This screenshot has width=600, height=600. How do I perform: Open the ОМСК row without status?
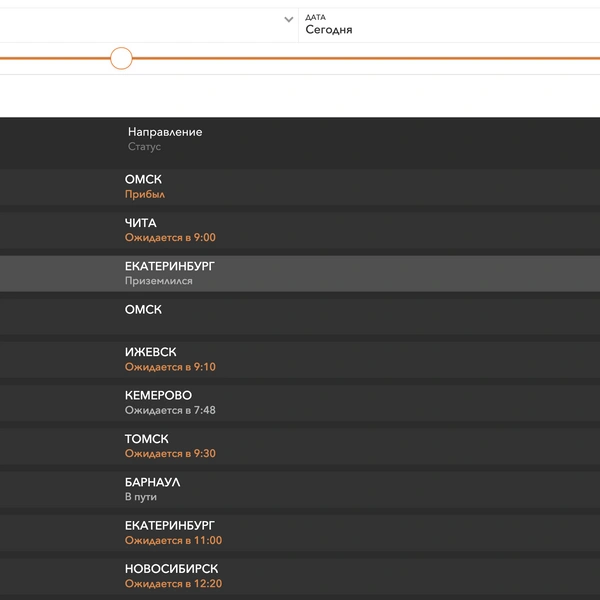click(300, 317)
